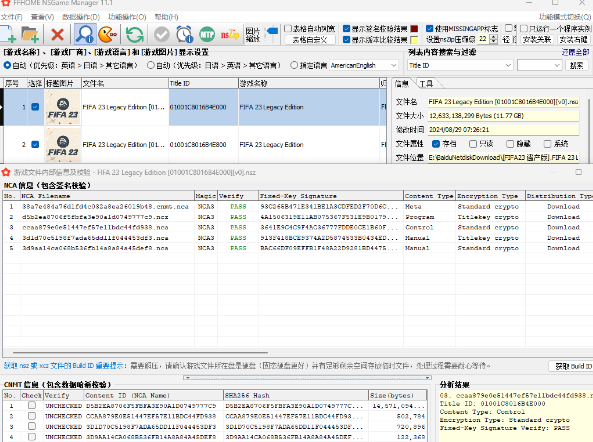Click the restore all link
Screen dimensions: 593x442
point(575,52)
